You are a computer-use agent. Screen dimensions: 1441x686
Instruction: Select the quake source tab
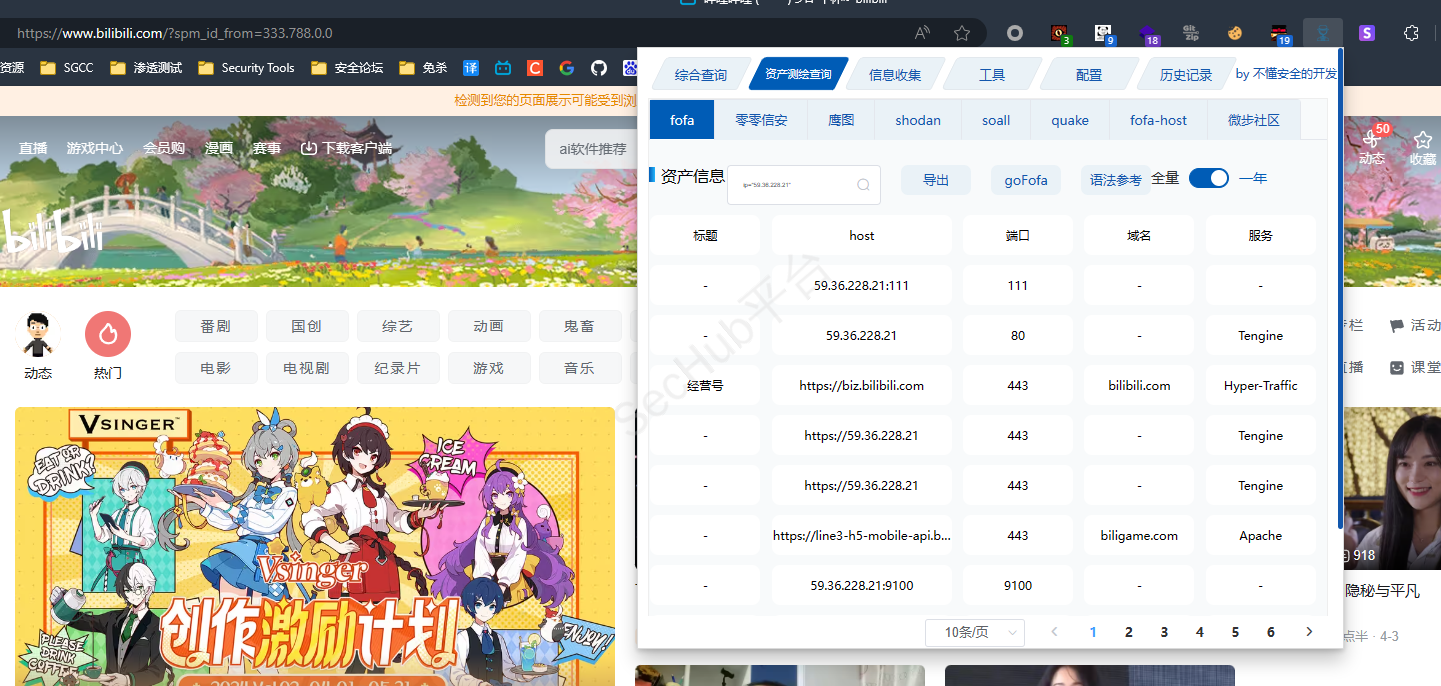pyautogui.click(x=1069, y=120)
